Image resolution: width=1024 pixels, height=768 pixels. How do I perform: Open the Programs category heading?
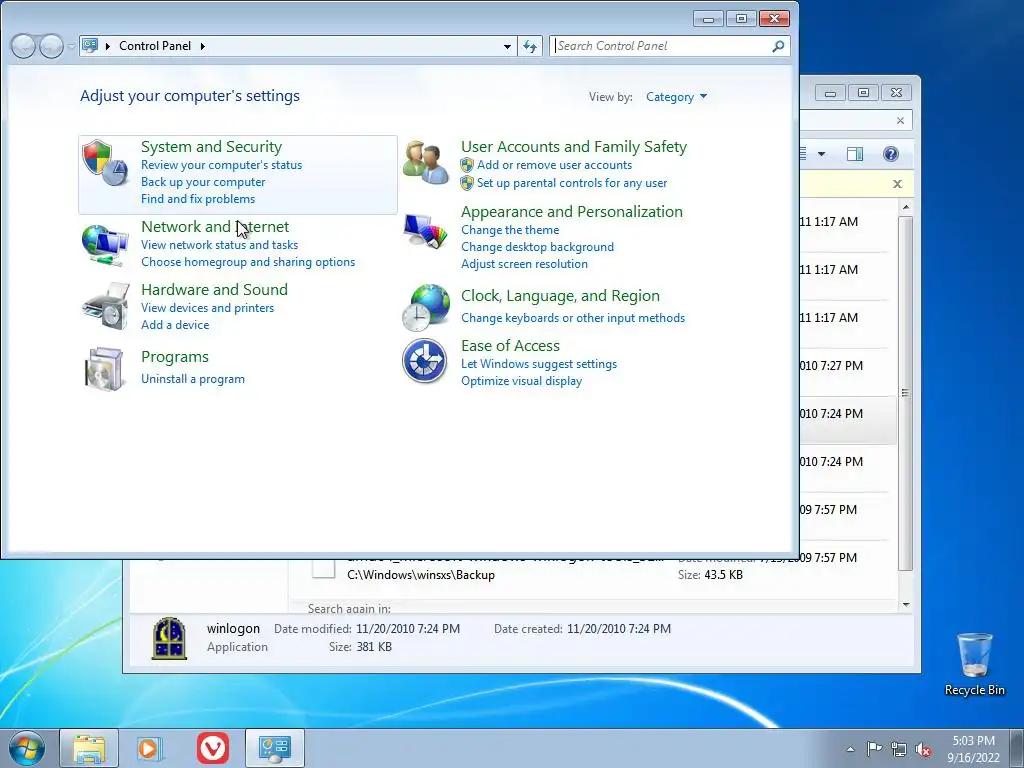(x=175, y=357)
